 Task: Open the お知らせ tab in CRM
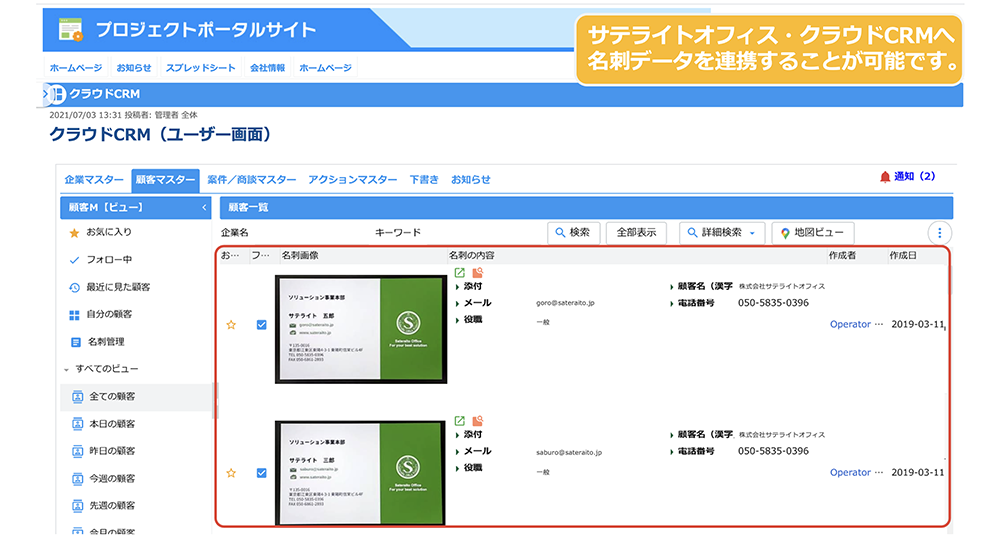point(471,180)
